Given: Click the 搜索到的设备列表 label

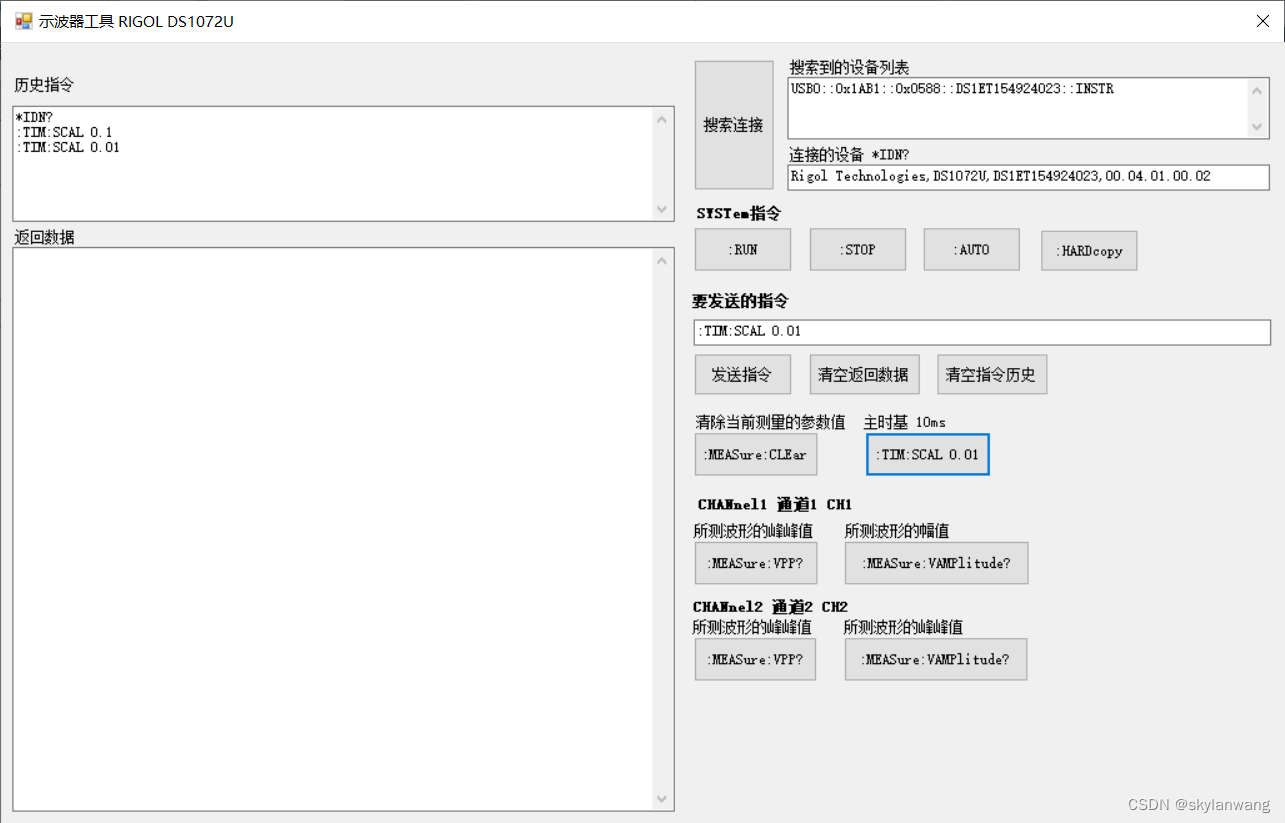Looking at the screenshot, I should pos(849,67).
